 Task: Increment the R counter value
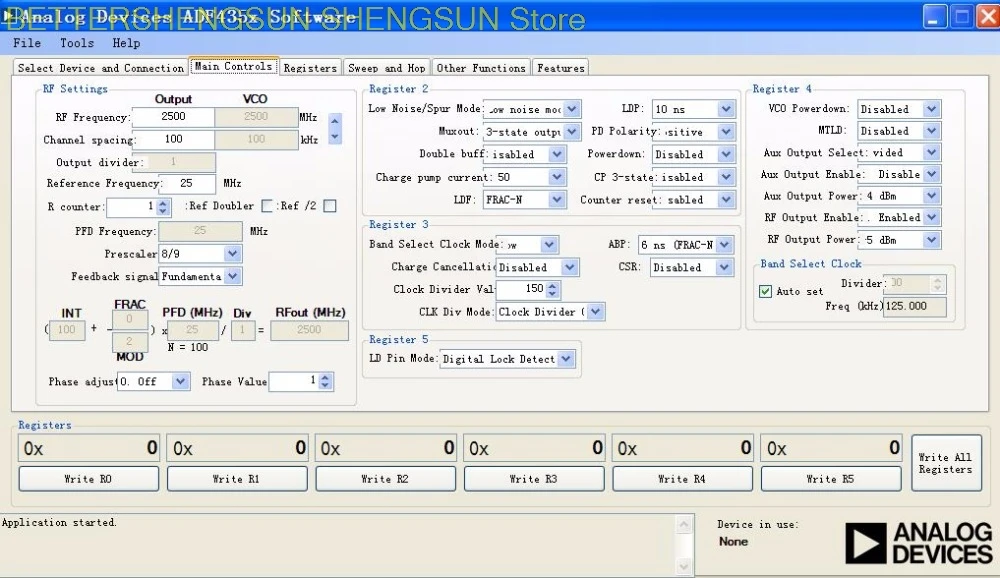[163, 203]
